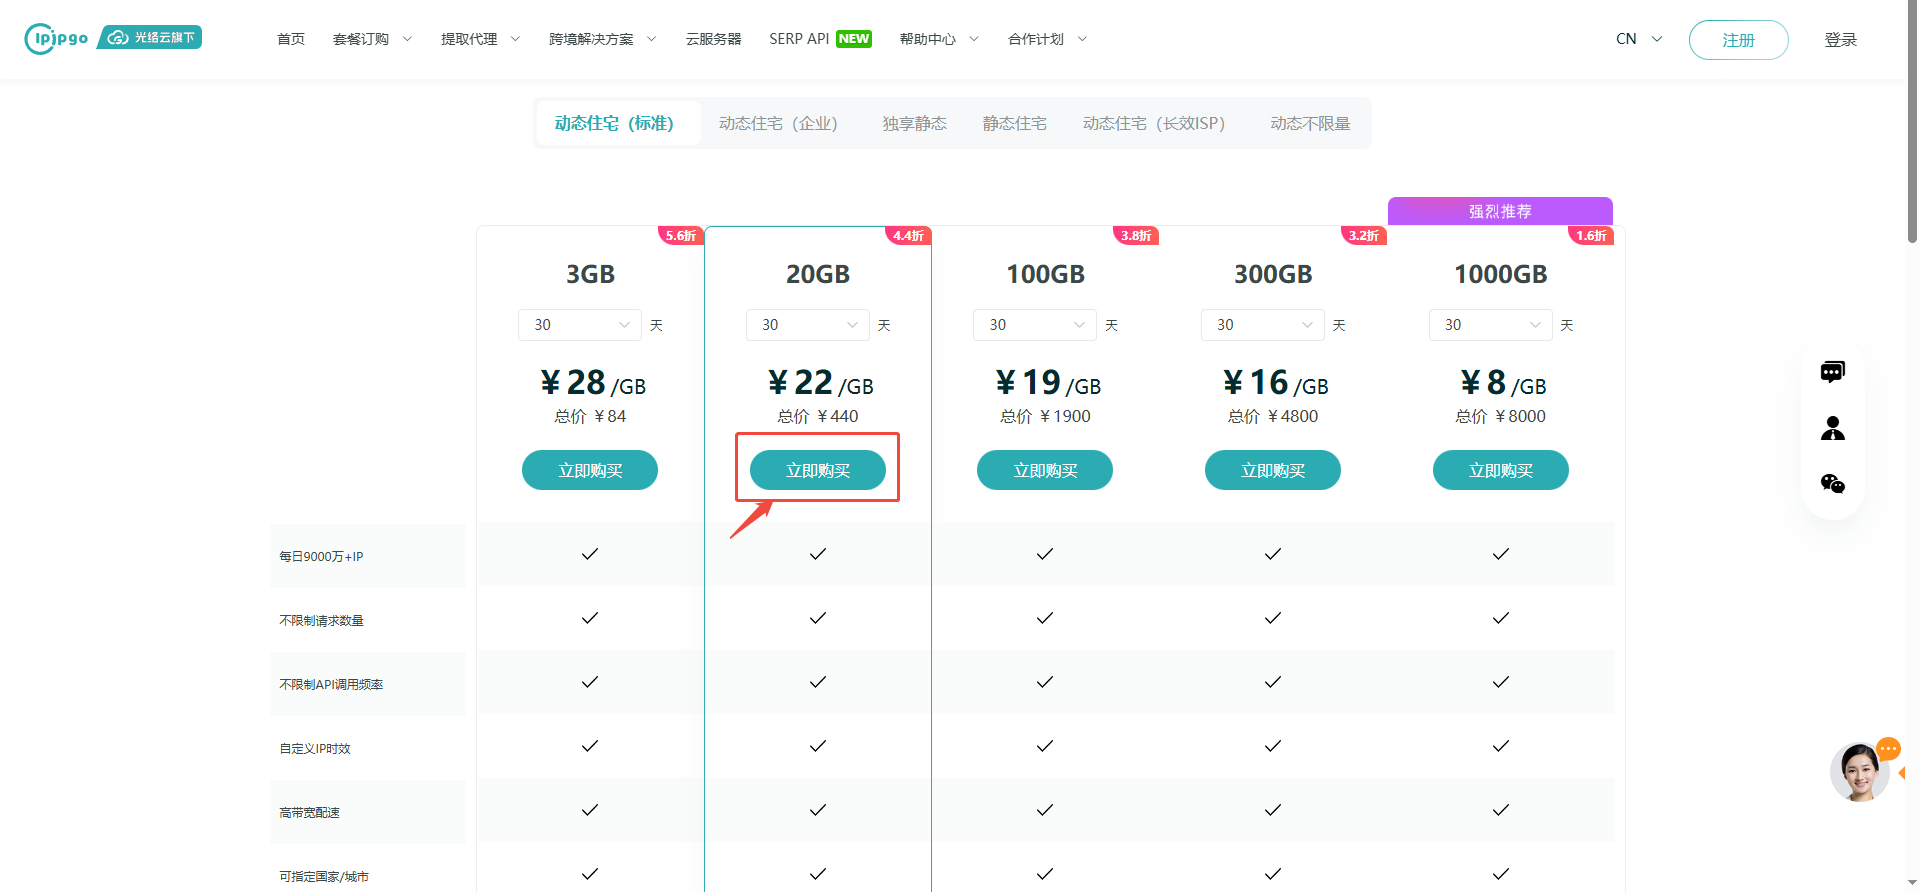Click the 登录 login link
The image size is (1920, 892).
coord(1840,40)
